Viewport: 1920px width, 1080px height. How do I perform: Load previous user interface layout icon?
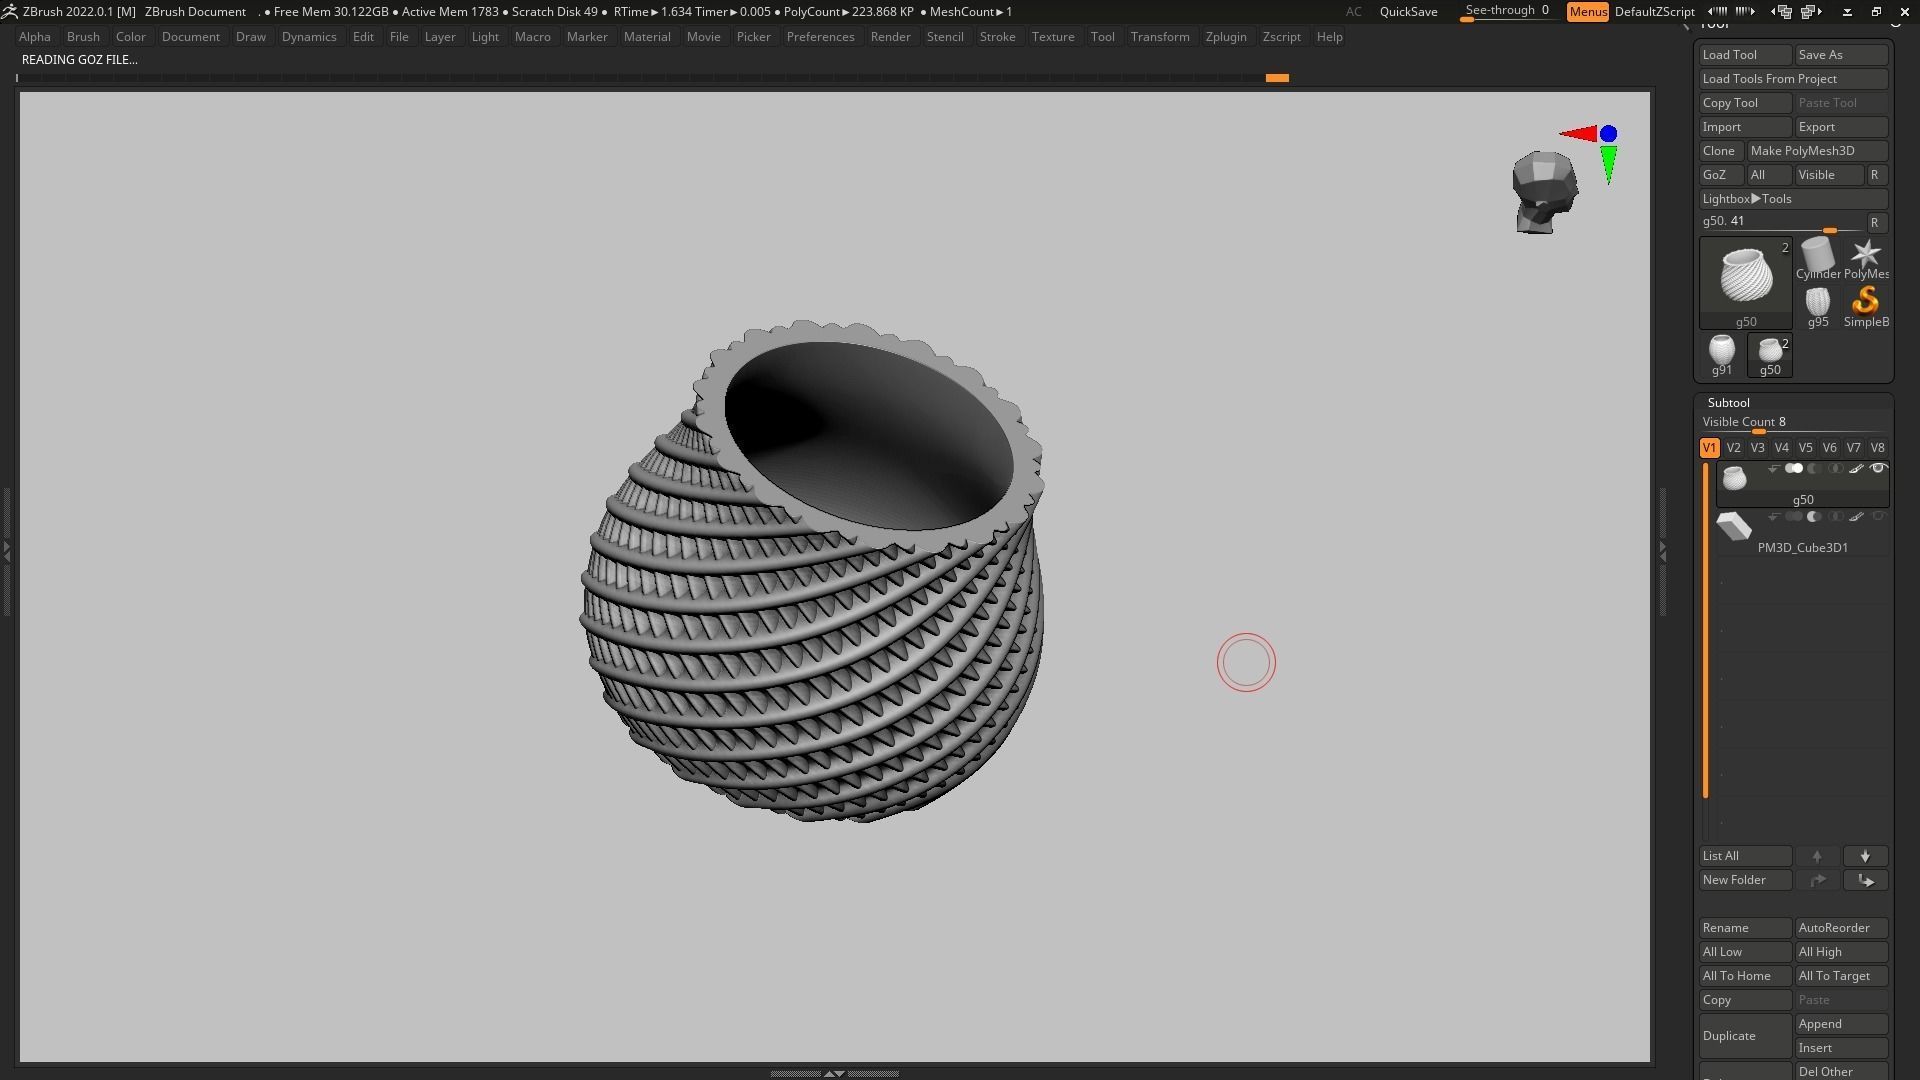pyautogui.click(x=1782, y=11)
